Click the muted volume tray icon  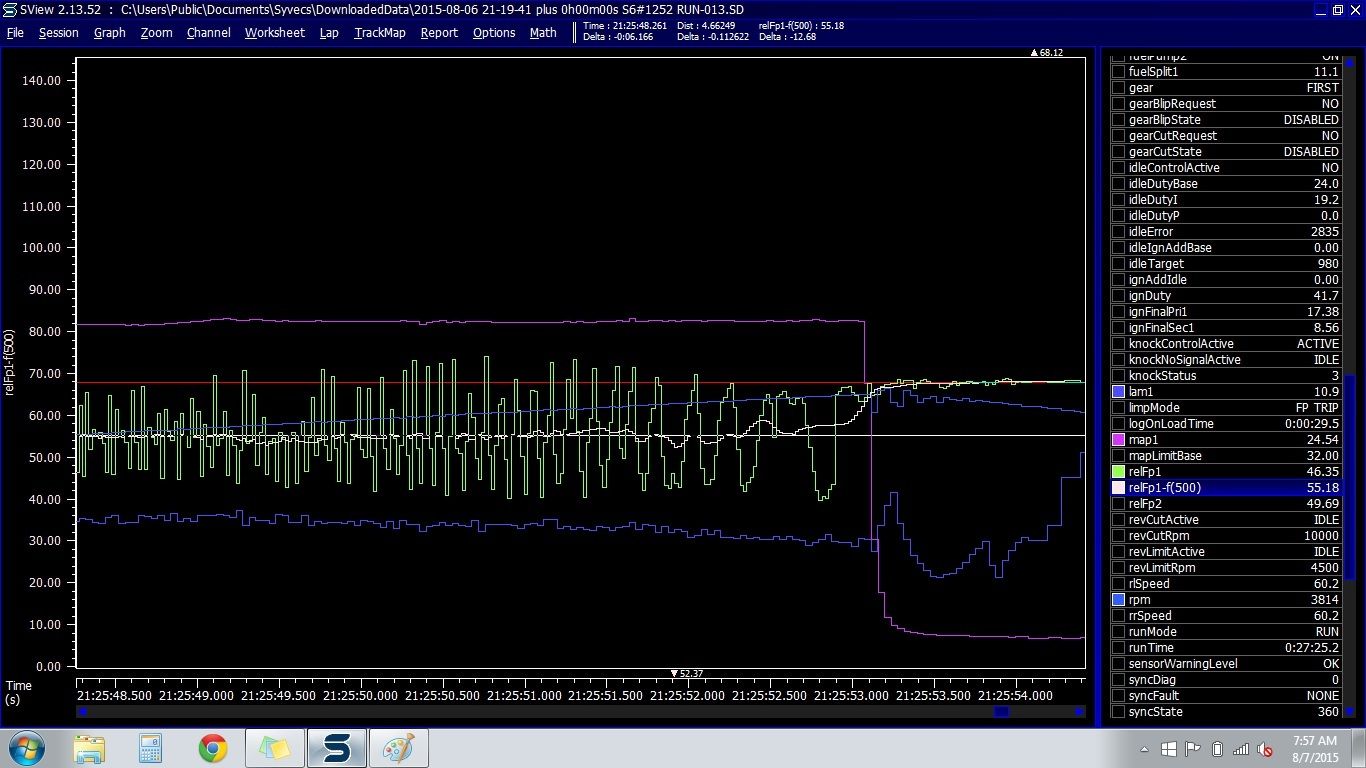(x=1265, y=749)
